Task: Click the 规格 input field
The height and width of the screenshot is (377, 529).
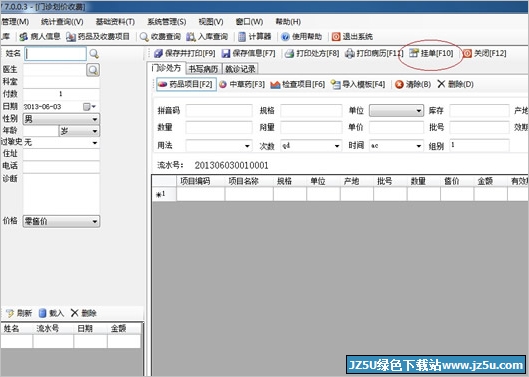Action: pyautogui.click(x=311, y=110)
